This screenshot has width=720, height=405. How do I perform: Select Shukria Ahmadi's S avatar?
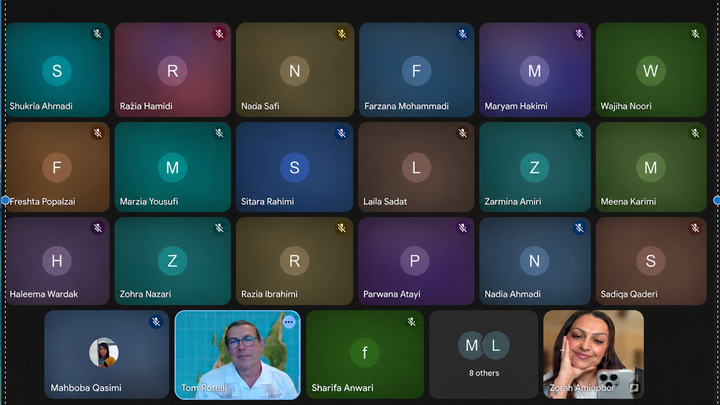[57, 71]
